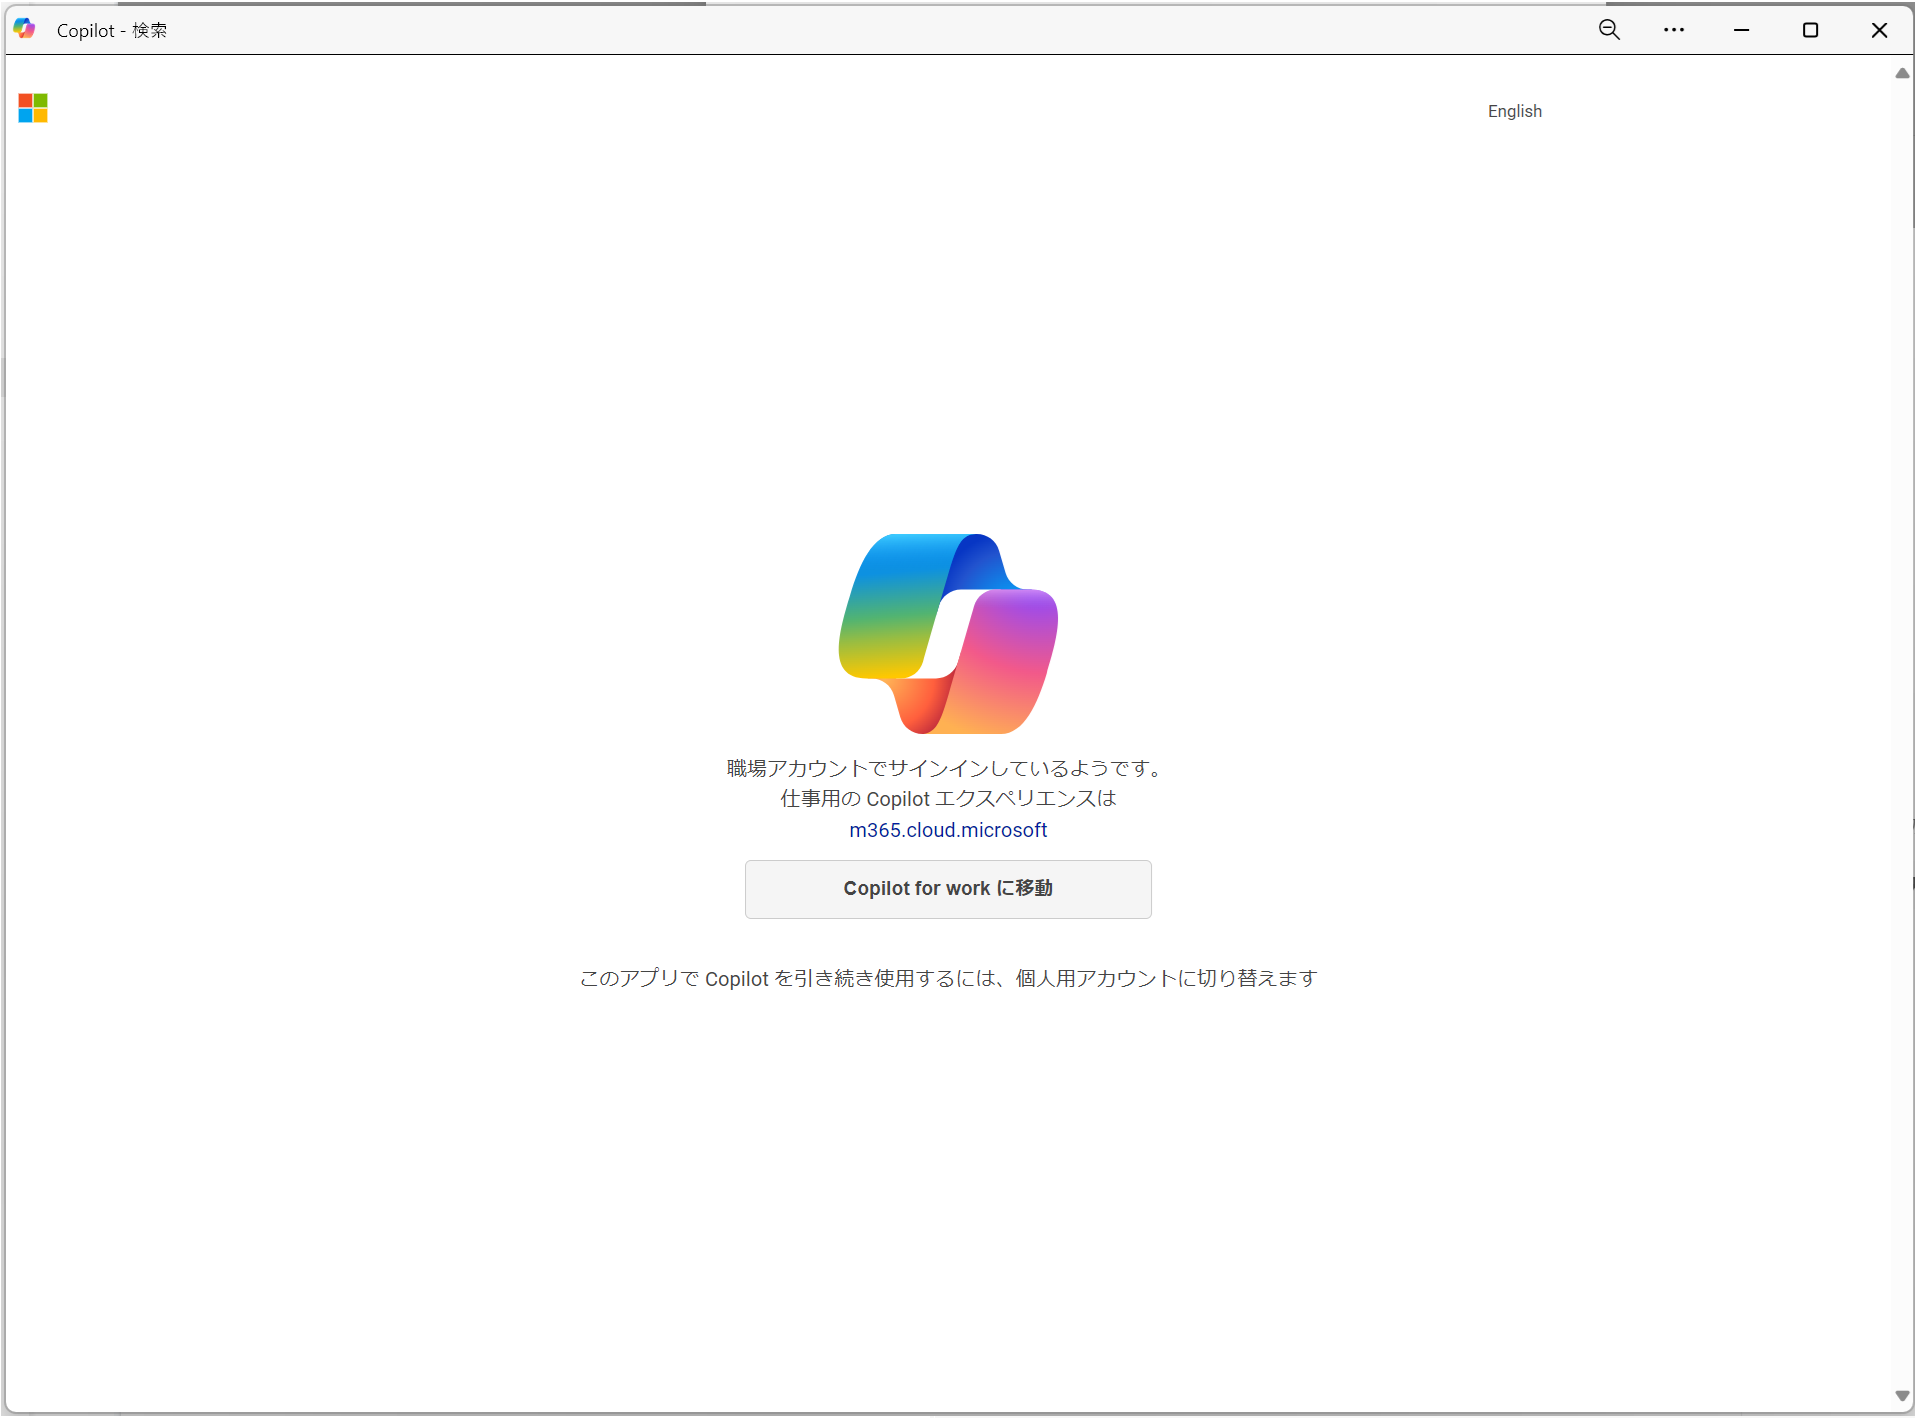Click the 仕事用の Copilot エクスペリエンスは text
Image resolution: width=1915 pixels, height=1418 pixels.
(947, 799)
